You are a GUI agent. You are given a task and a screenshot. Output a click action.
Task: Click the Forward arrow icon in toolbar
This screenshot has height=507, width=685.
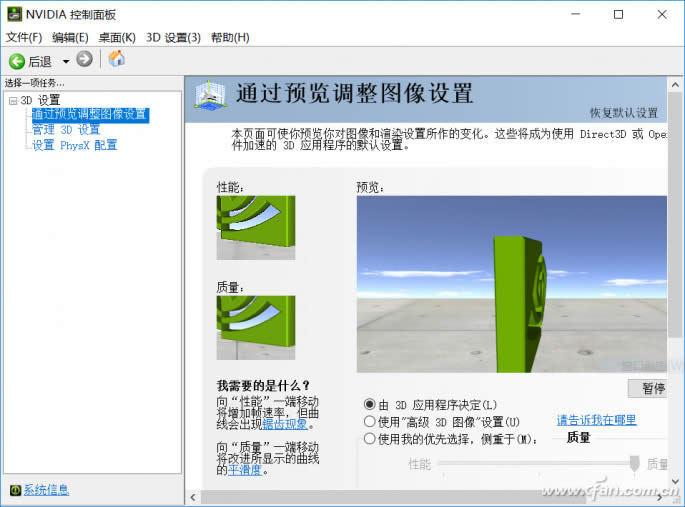coord(84,60)
